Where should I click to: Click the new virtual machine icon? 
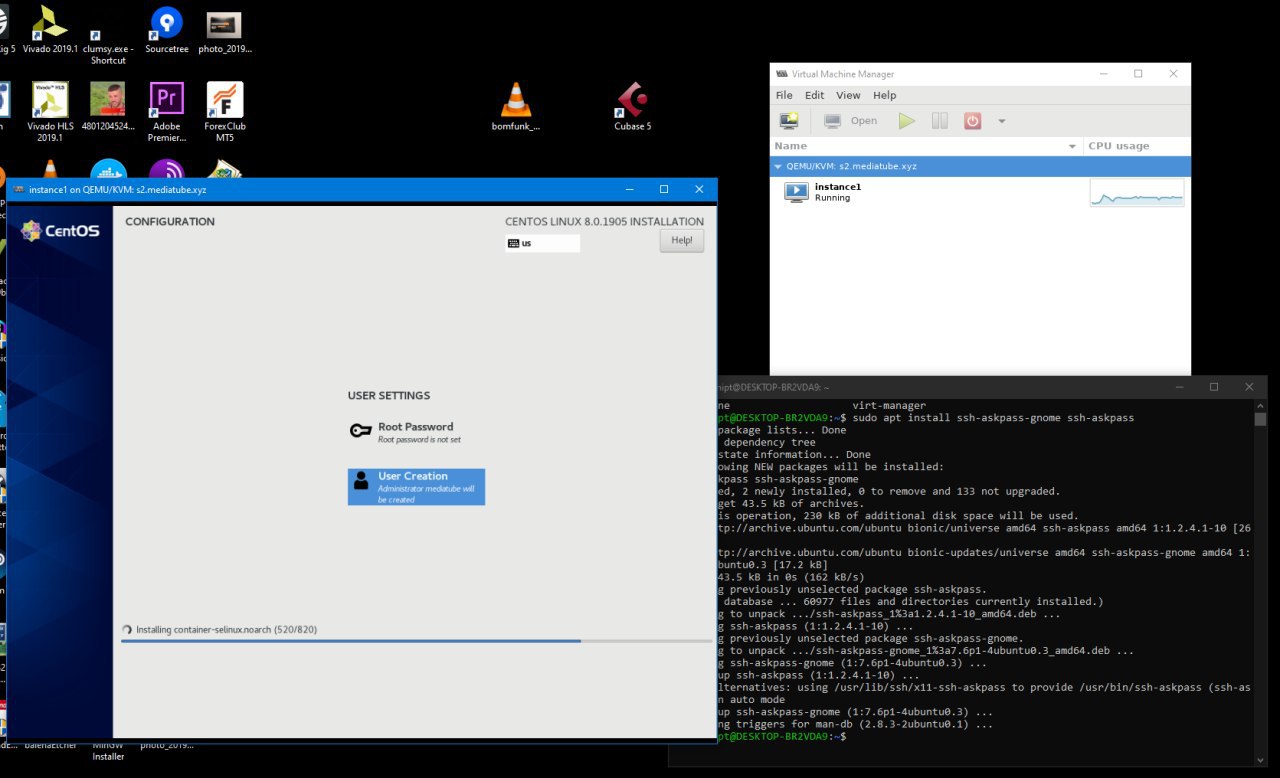[x=789, y=121]
